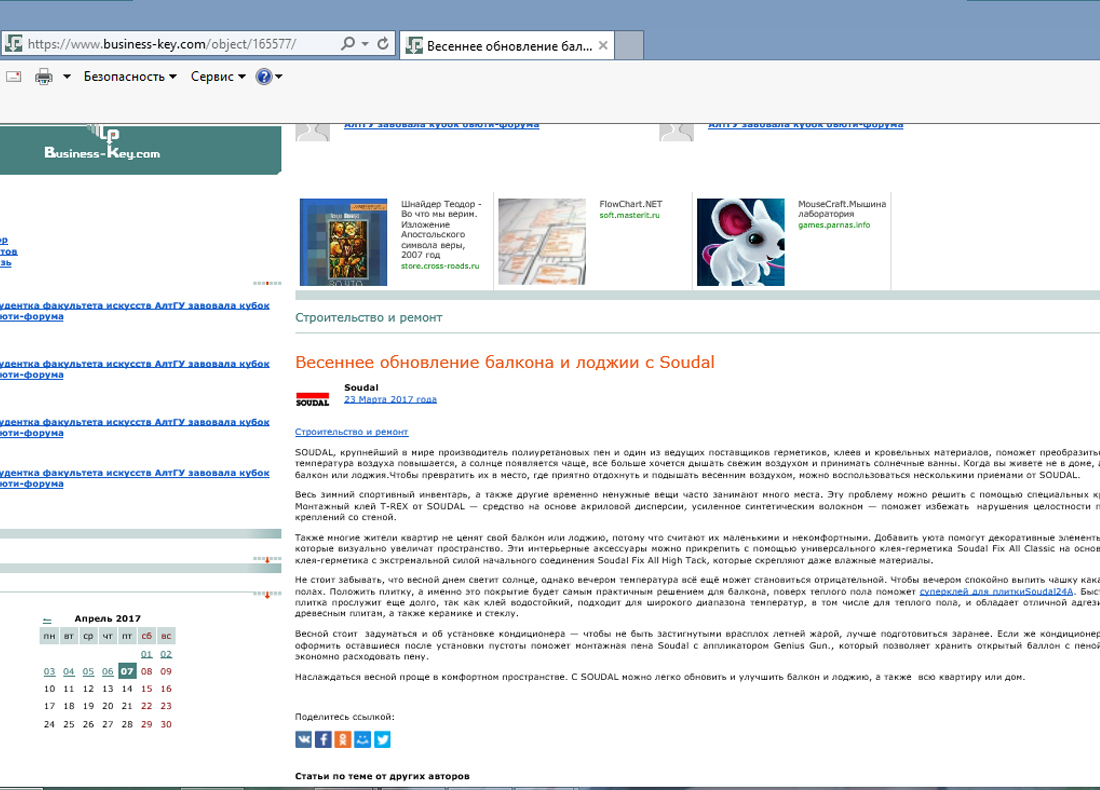Click the article title 'Весеннее обновление балкона'
The height and width of the screenshot is (790, 1100).
pyautogui.click(x=504, y=362)
